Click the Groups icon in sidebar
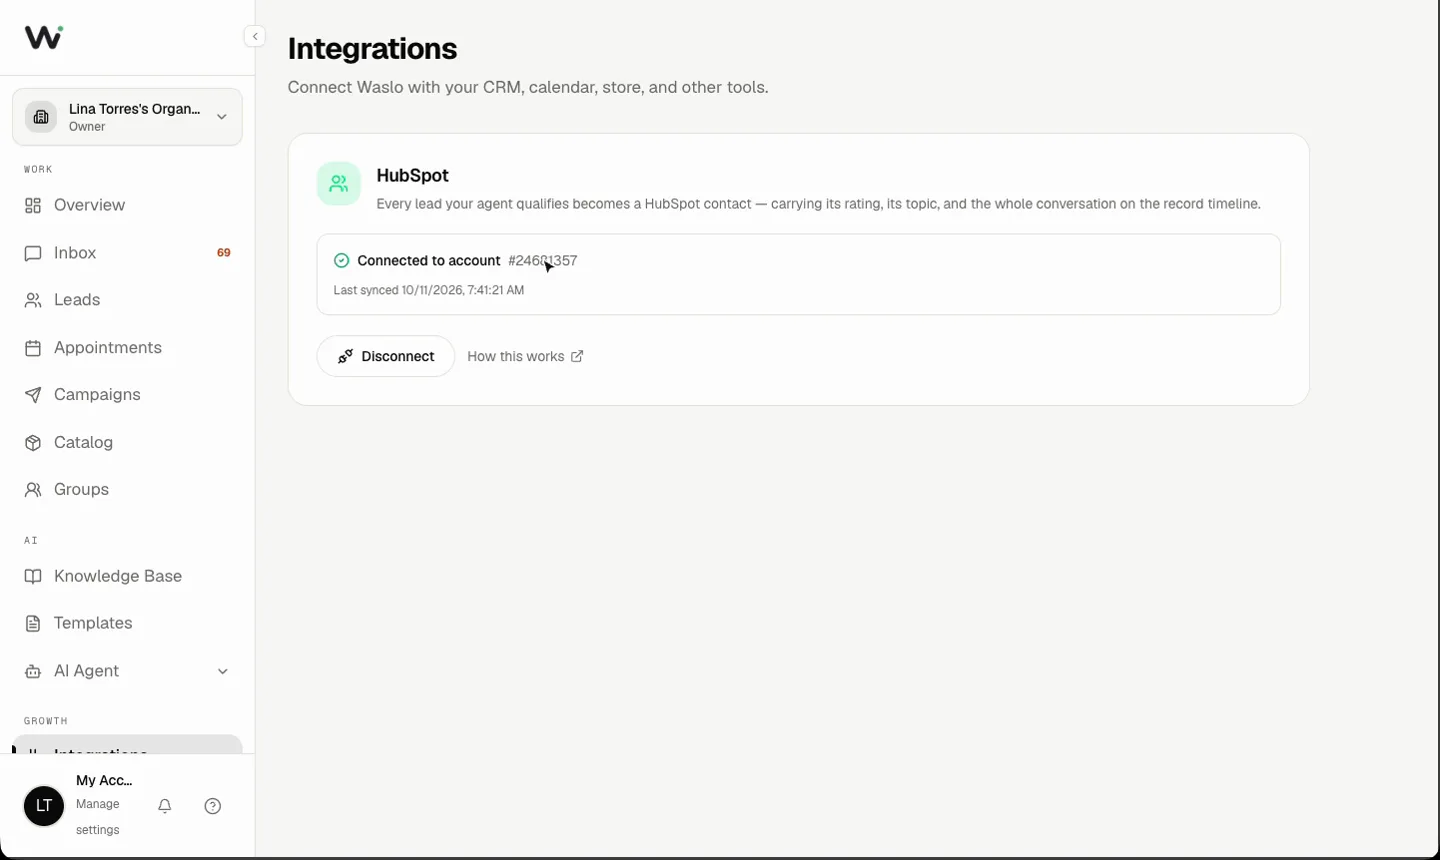 pyautogui.click(x=33, y=490)
